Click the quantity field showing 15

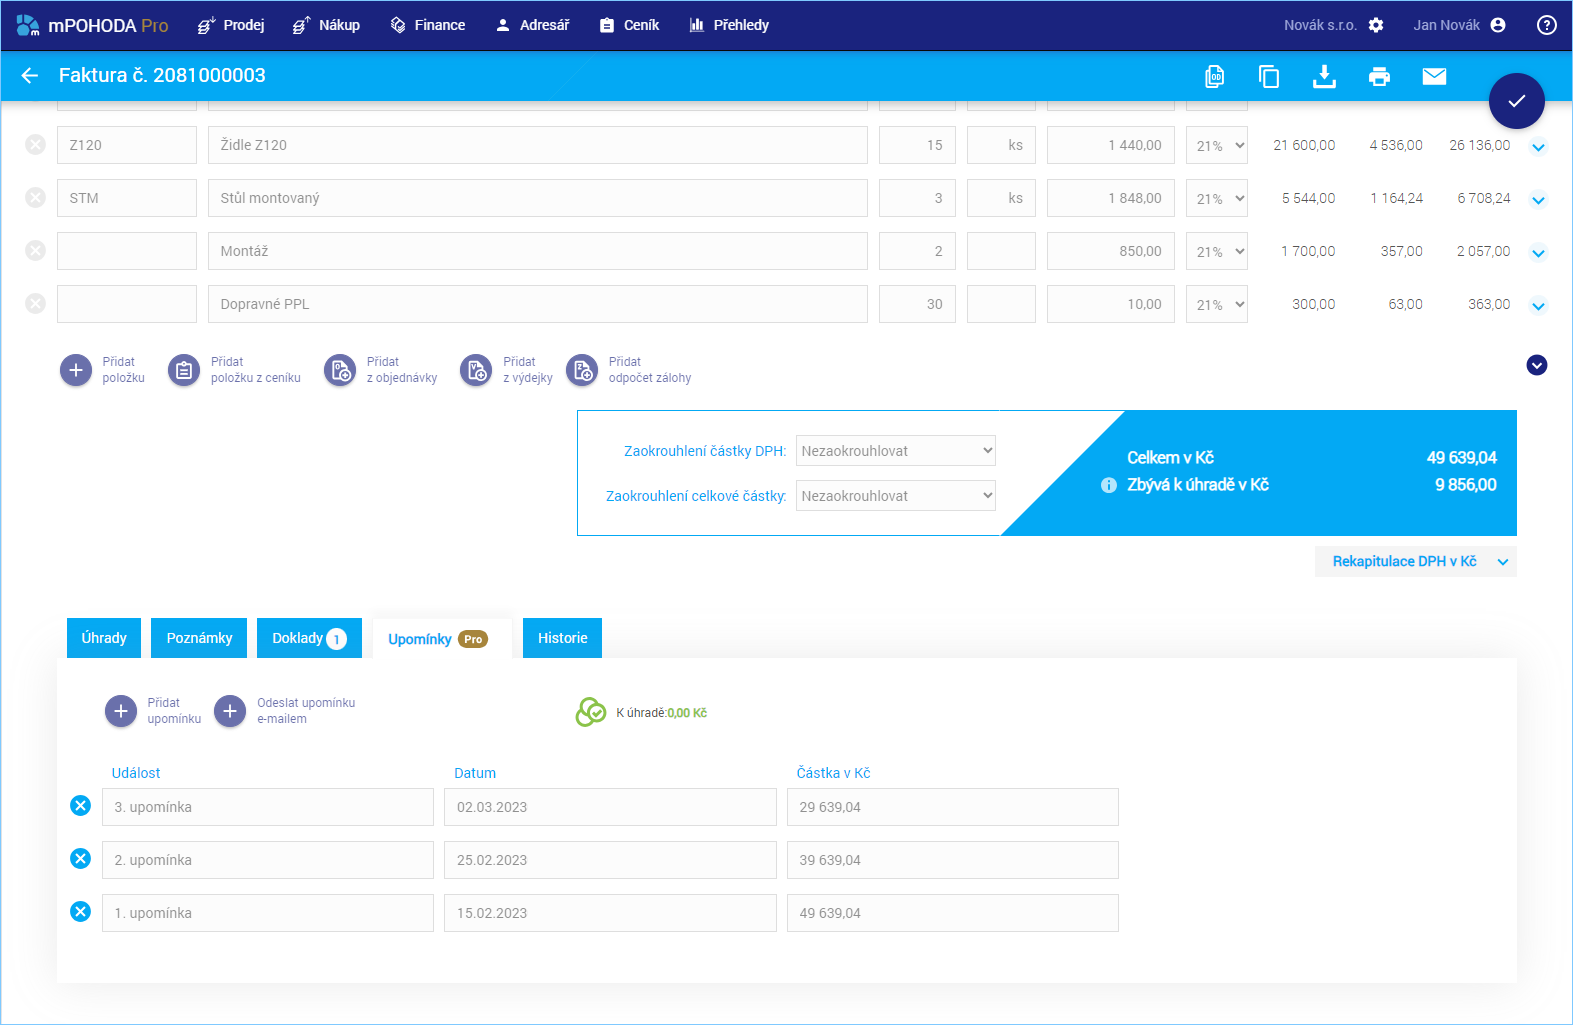[x=917, y=145]
